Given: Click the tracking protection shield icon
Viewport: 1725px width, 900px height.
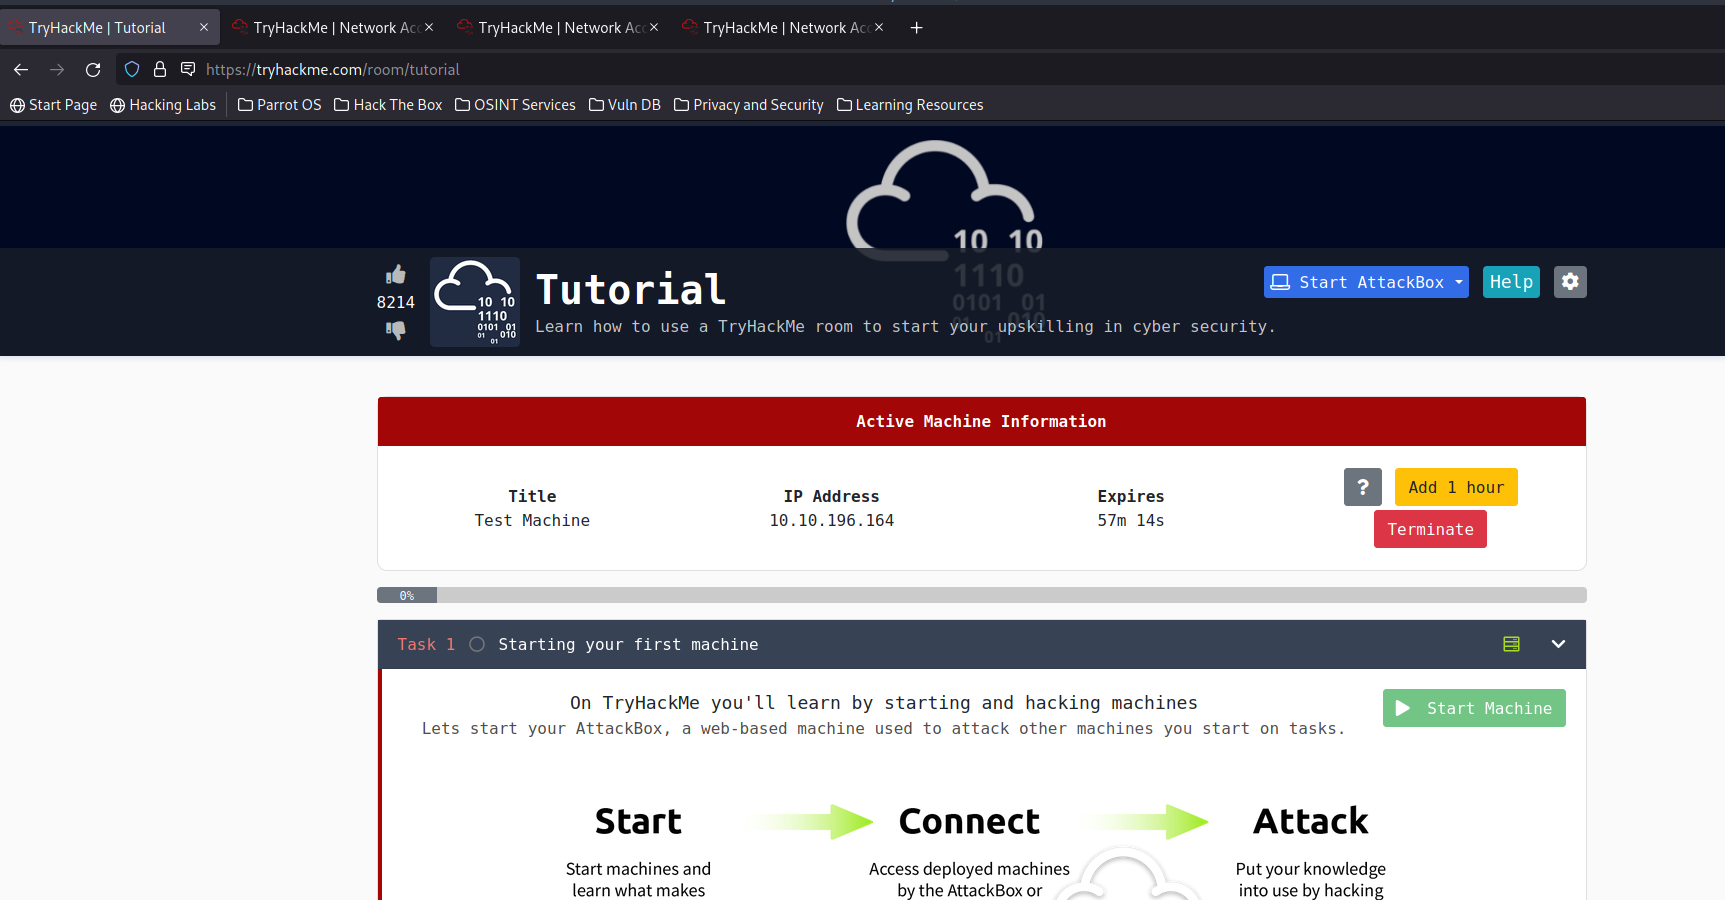Looking at the screenshot, I should tap(132, 69).
